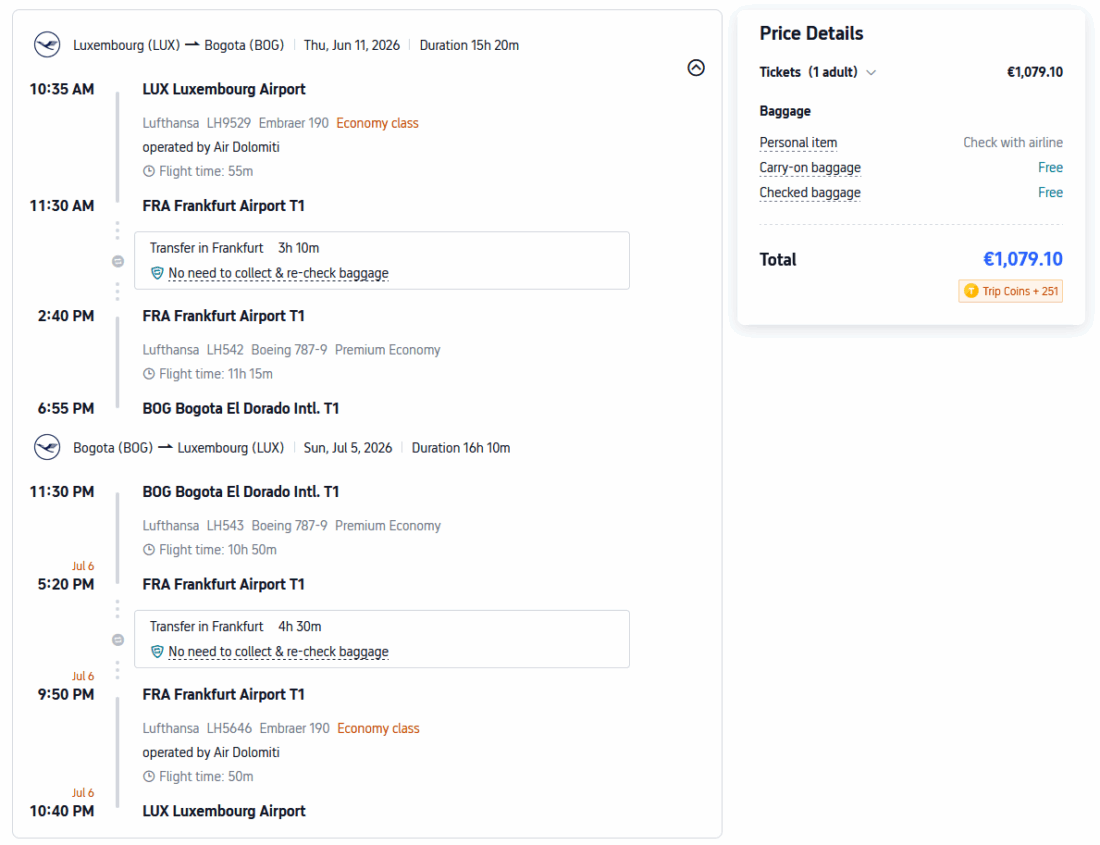The width and height of the screenshot is (1100, 845).
Task: Open the Checked baggage info link
Action: click(x=809, y=193)
